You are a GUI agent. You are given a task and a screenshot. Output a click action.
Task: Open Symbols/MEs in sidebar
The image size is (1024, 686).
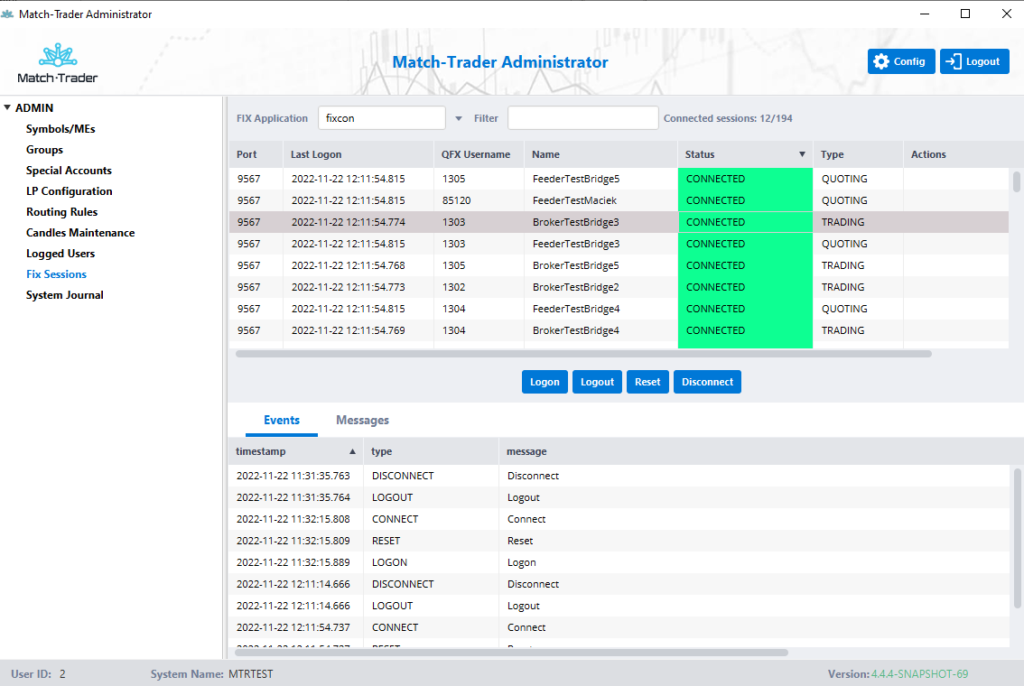[61, 129]
